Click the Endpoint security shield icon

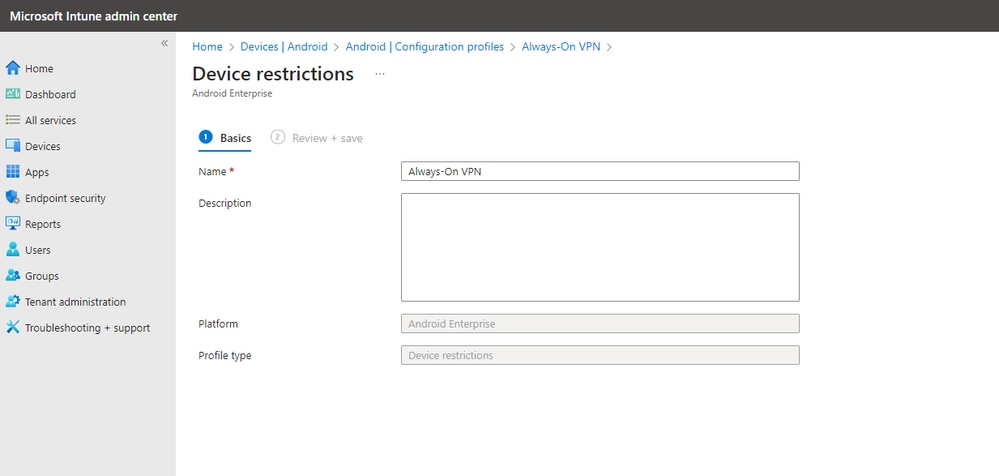pyautogui.click(x=13, y=198)
